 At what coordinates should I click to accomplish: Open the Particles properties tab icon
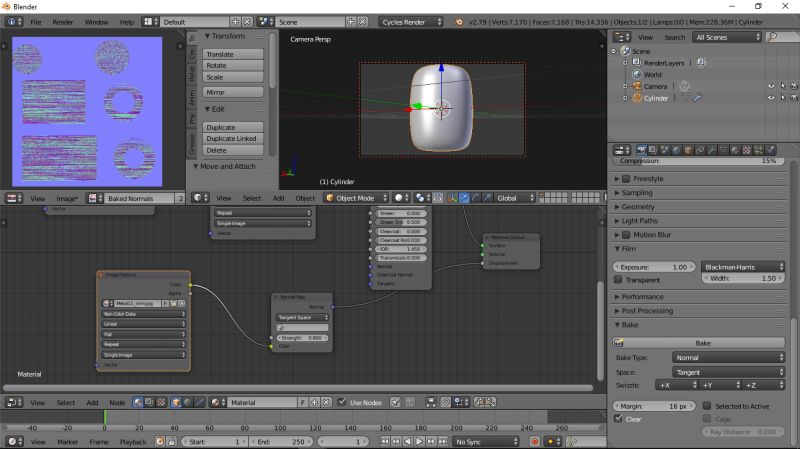758,150
